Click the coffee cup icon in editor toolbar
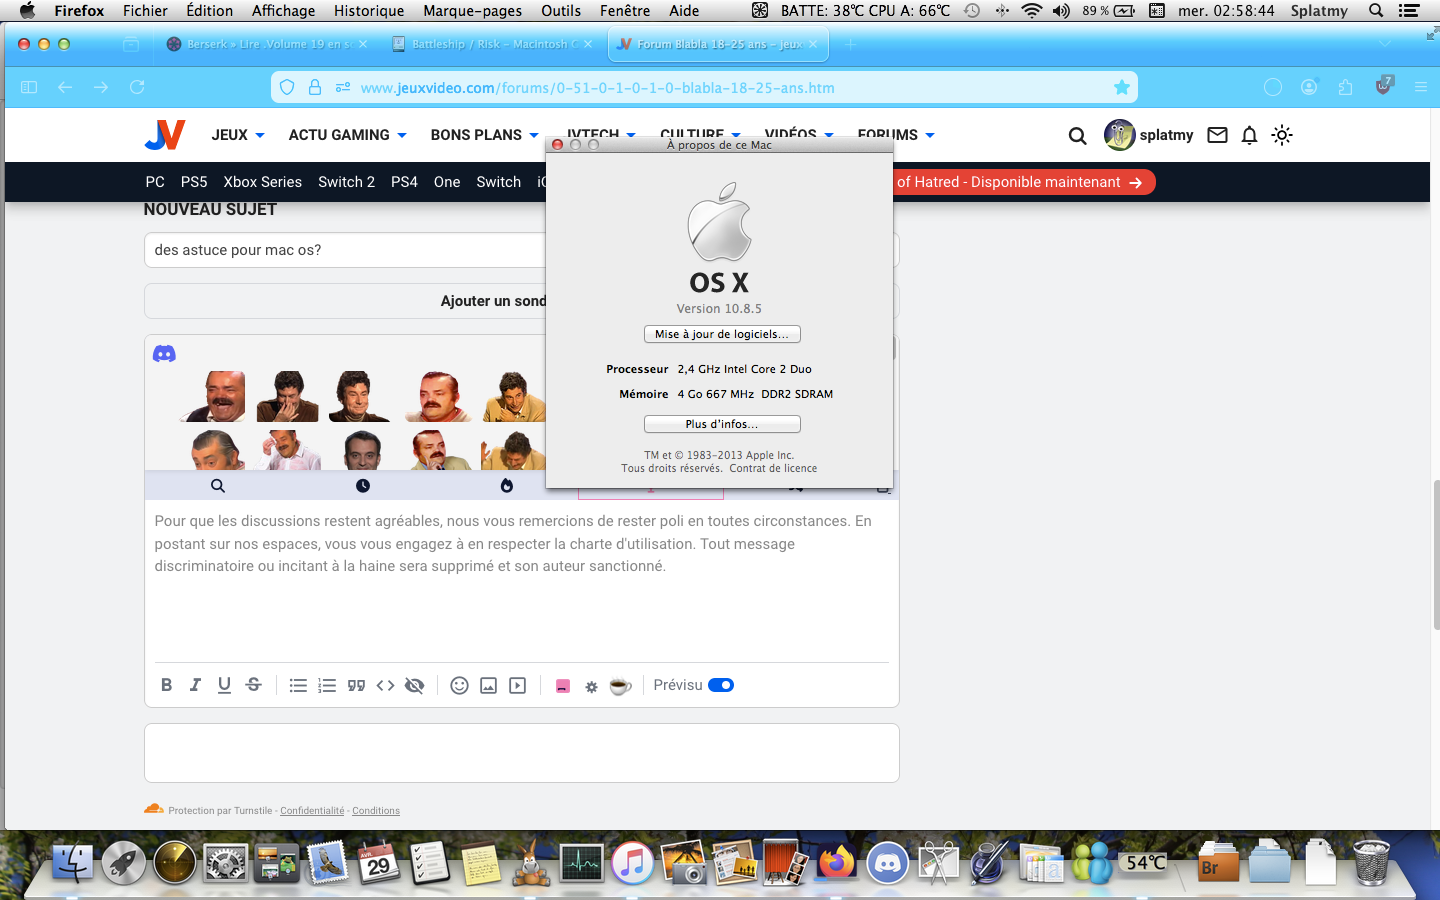The width and height of the screenshot is (1440, 900). [620, 686]
